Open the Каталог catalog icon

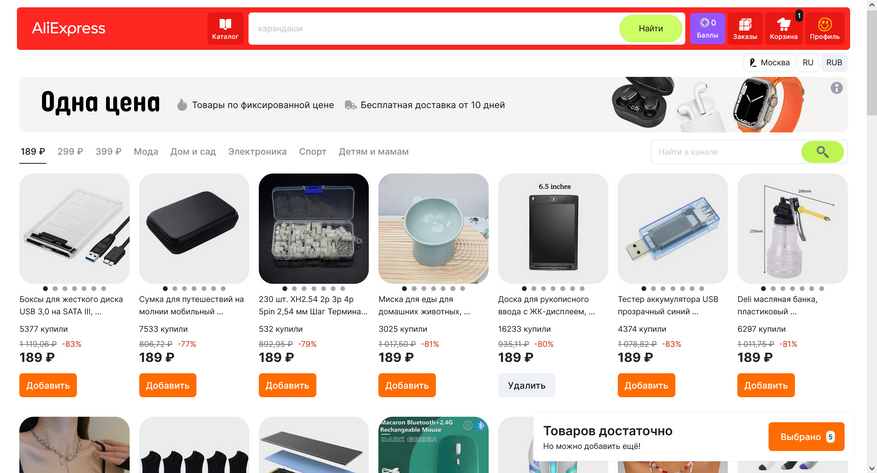pyautogui.click(x=225, y=29)
